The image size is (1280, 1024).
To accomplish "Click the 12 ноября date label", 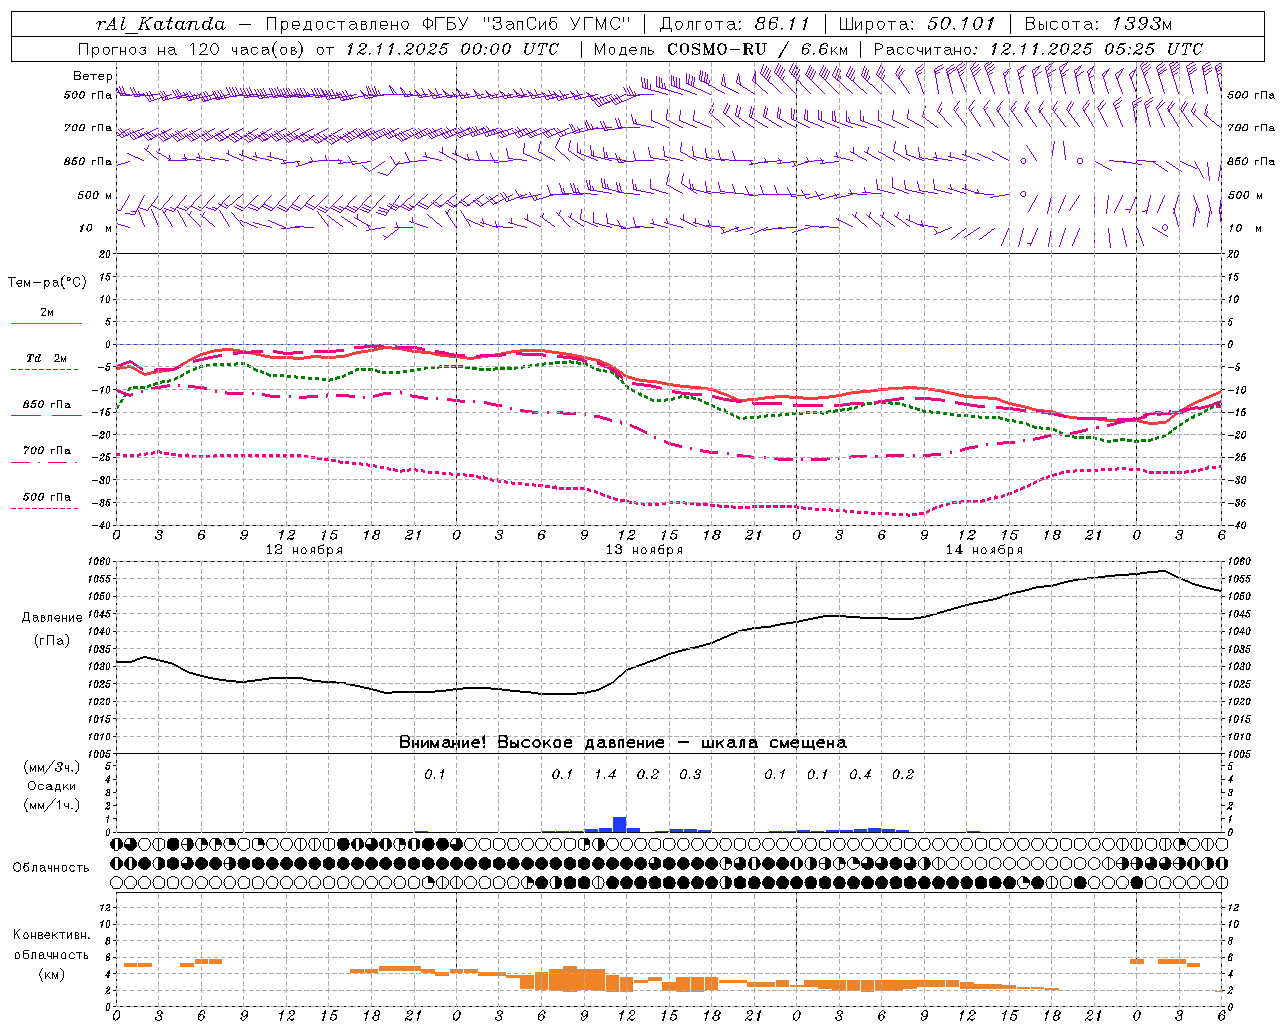I will 304,550.
